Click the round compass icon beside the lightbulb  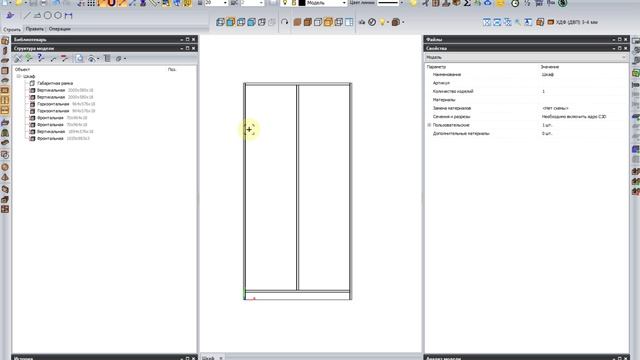tap(372, 22)
